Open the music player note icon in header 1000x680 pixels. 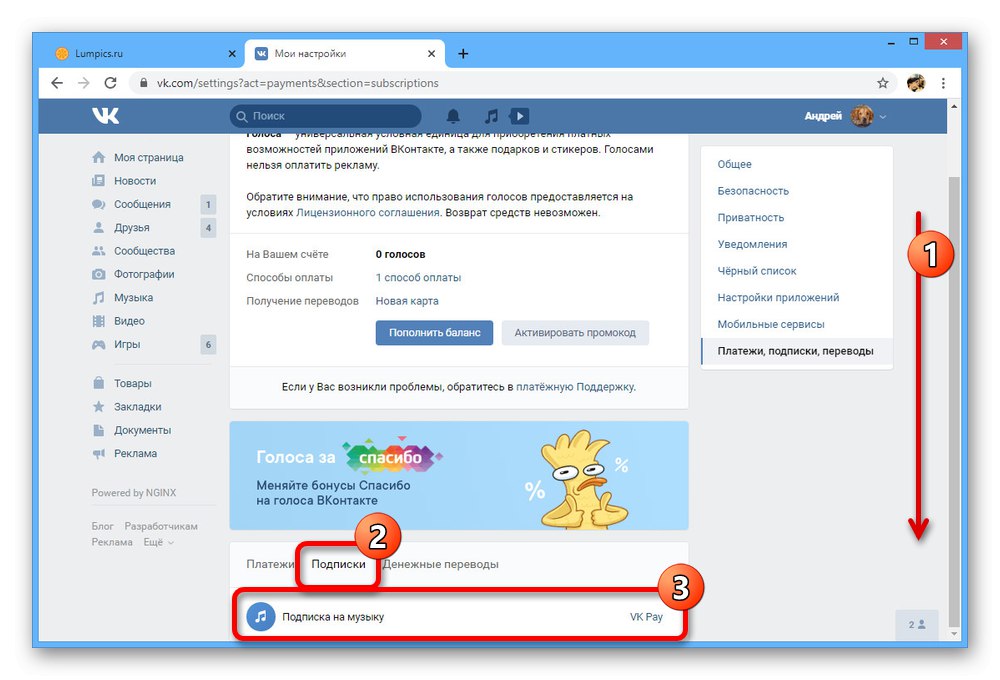click(x=491, y=116)
